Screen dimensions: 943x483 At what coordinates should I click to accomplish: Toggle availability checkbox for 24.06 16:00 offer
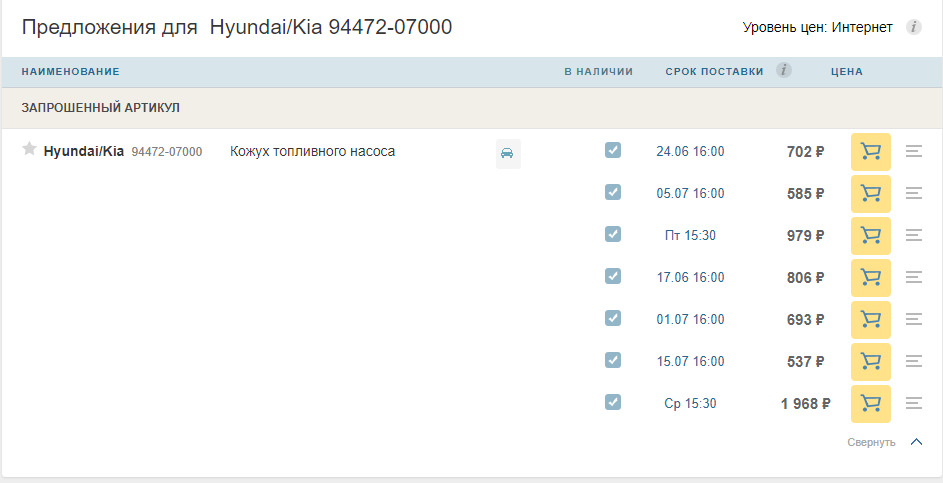tap(613, 150)
